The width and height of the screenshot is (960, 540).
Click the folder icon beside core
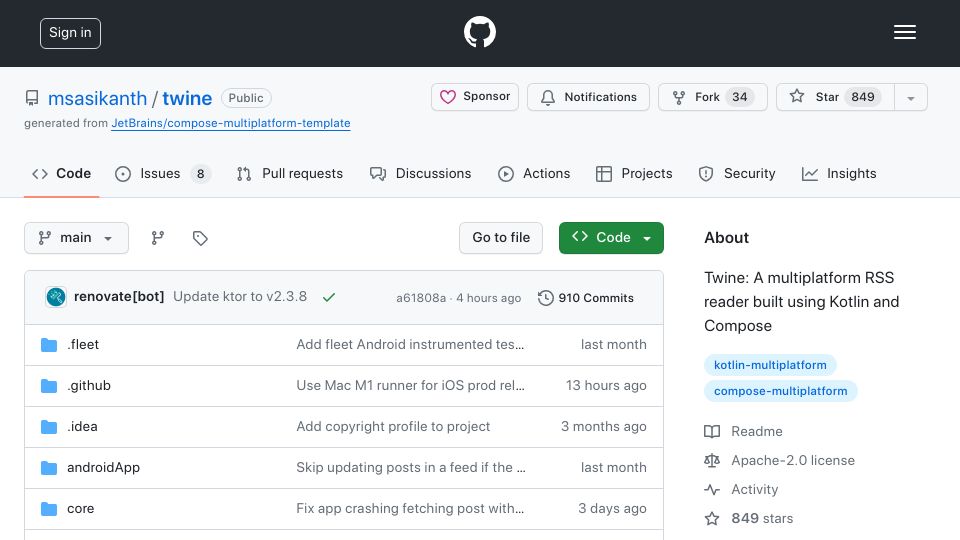49,509
